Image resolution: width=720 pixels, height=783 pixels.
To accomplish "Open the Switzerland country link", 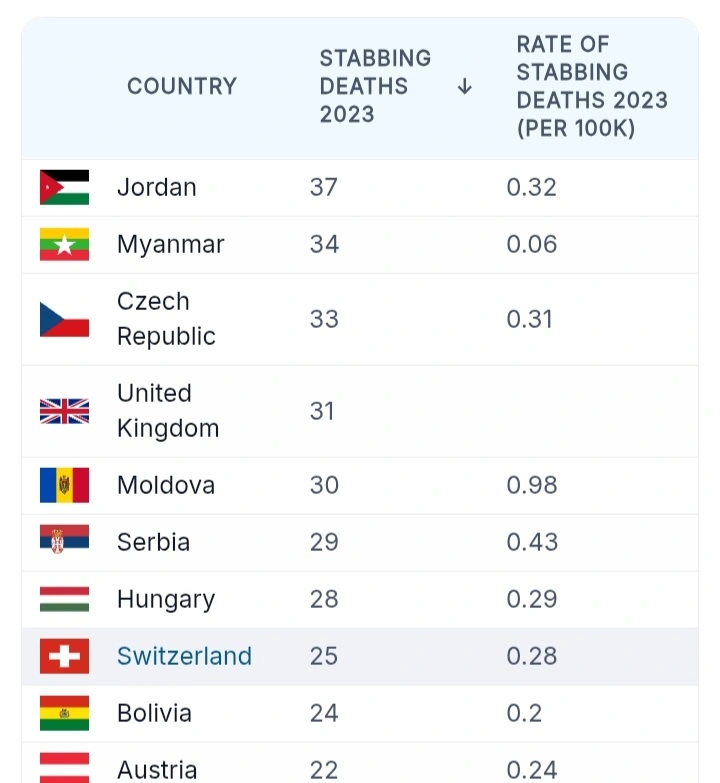I will point(184,656).
